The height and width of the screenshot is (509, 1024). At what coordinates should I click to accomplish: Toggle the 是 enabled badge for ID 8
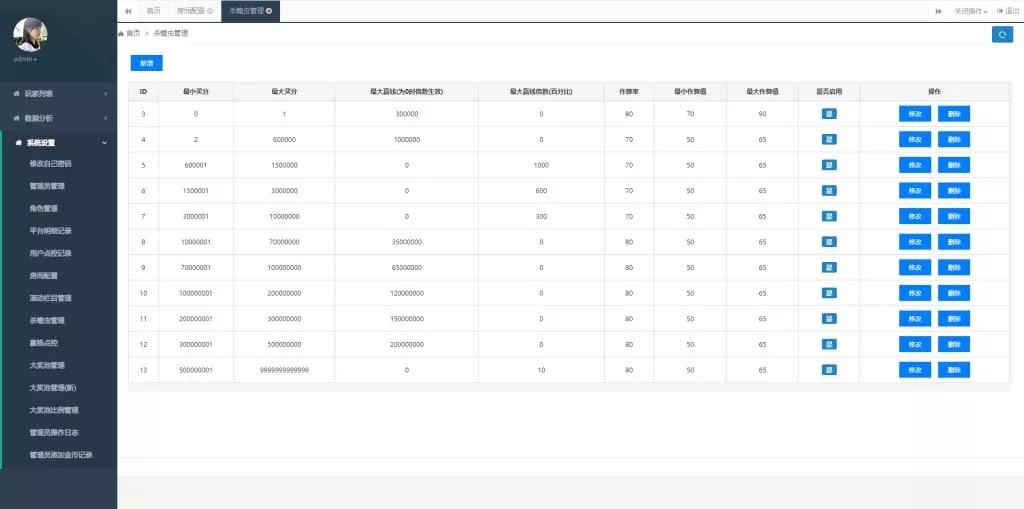(x=829, y=241)
